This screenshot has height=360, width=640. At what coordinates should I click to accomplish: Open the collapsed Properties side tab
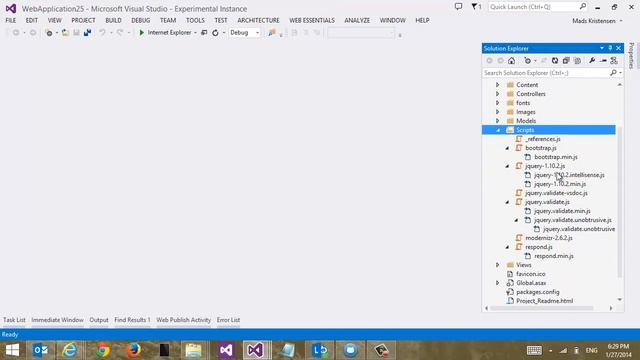point(631,56)
